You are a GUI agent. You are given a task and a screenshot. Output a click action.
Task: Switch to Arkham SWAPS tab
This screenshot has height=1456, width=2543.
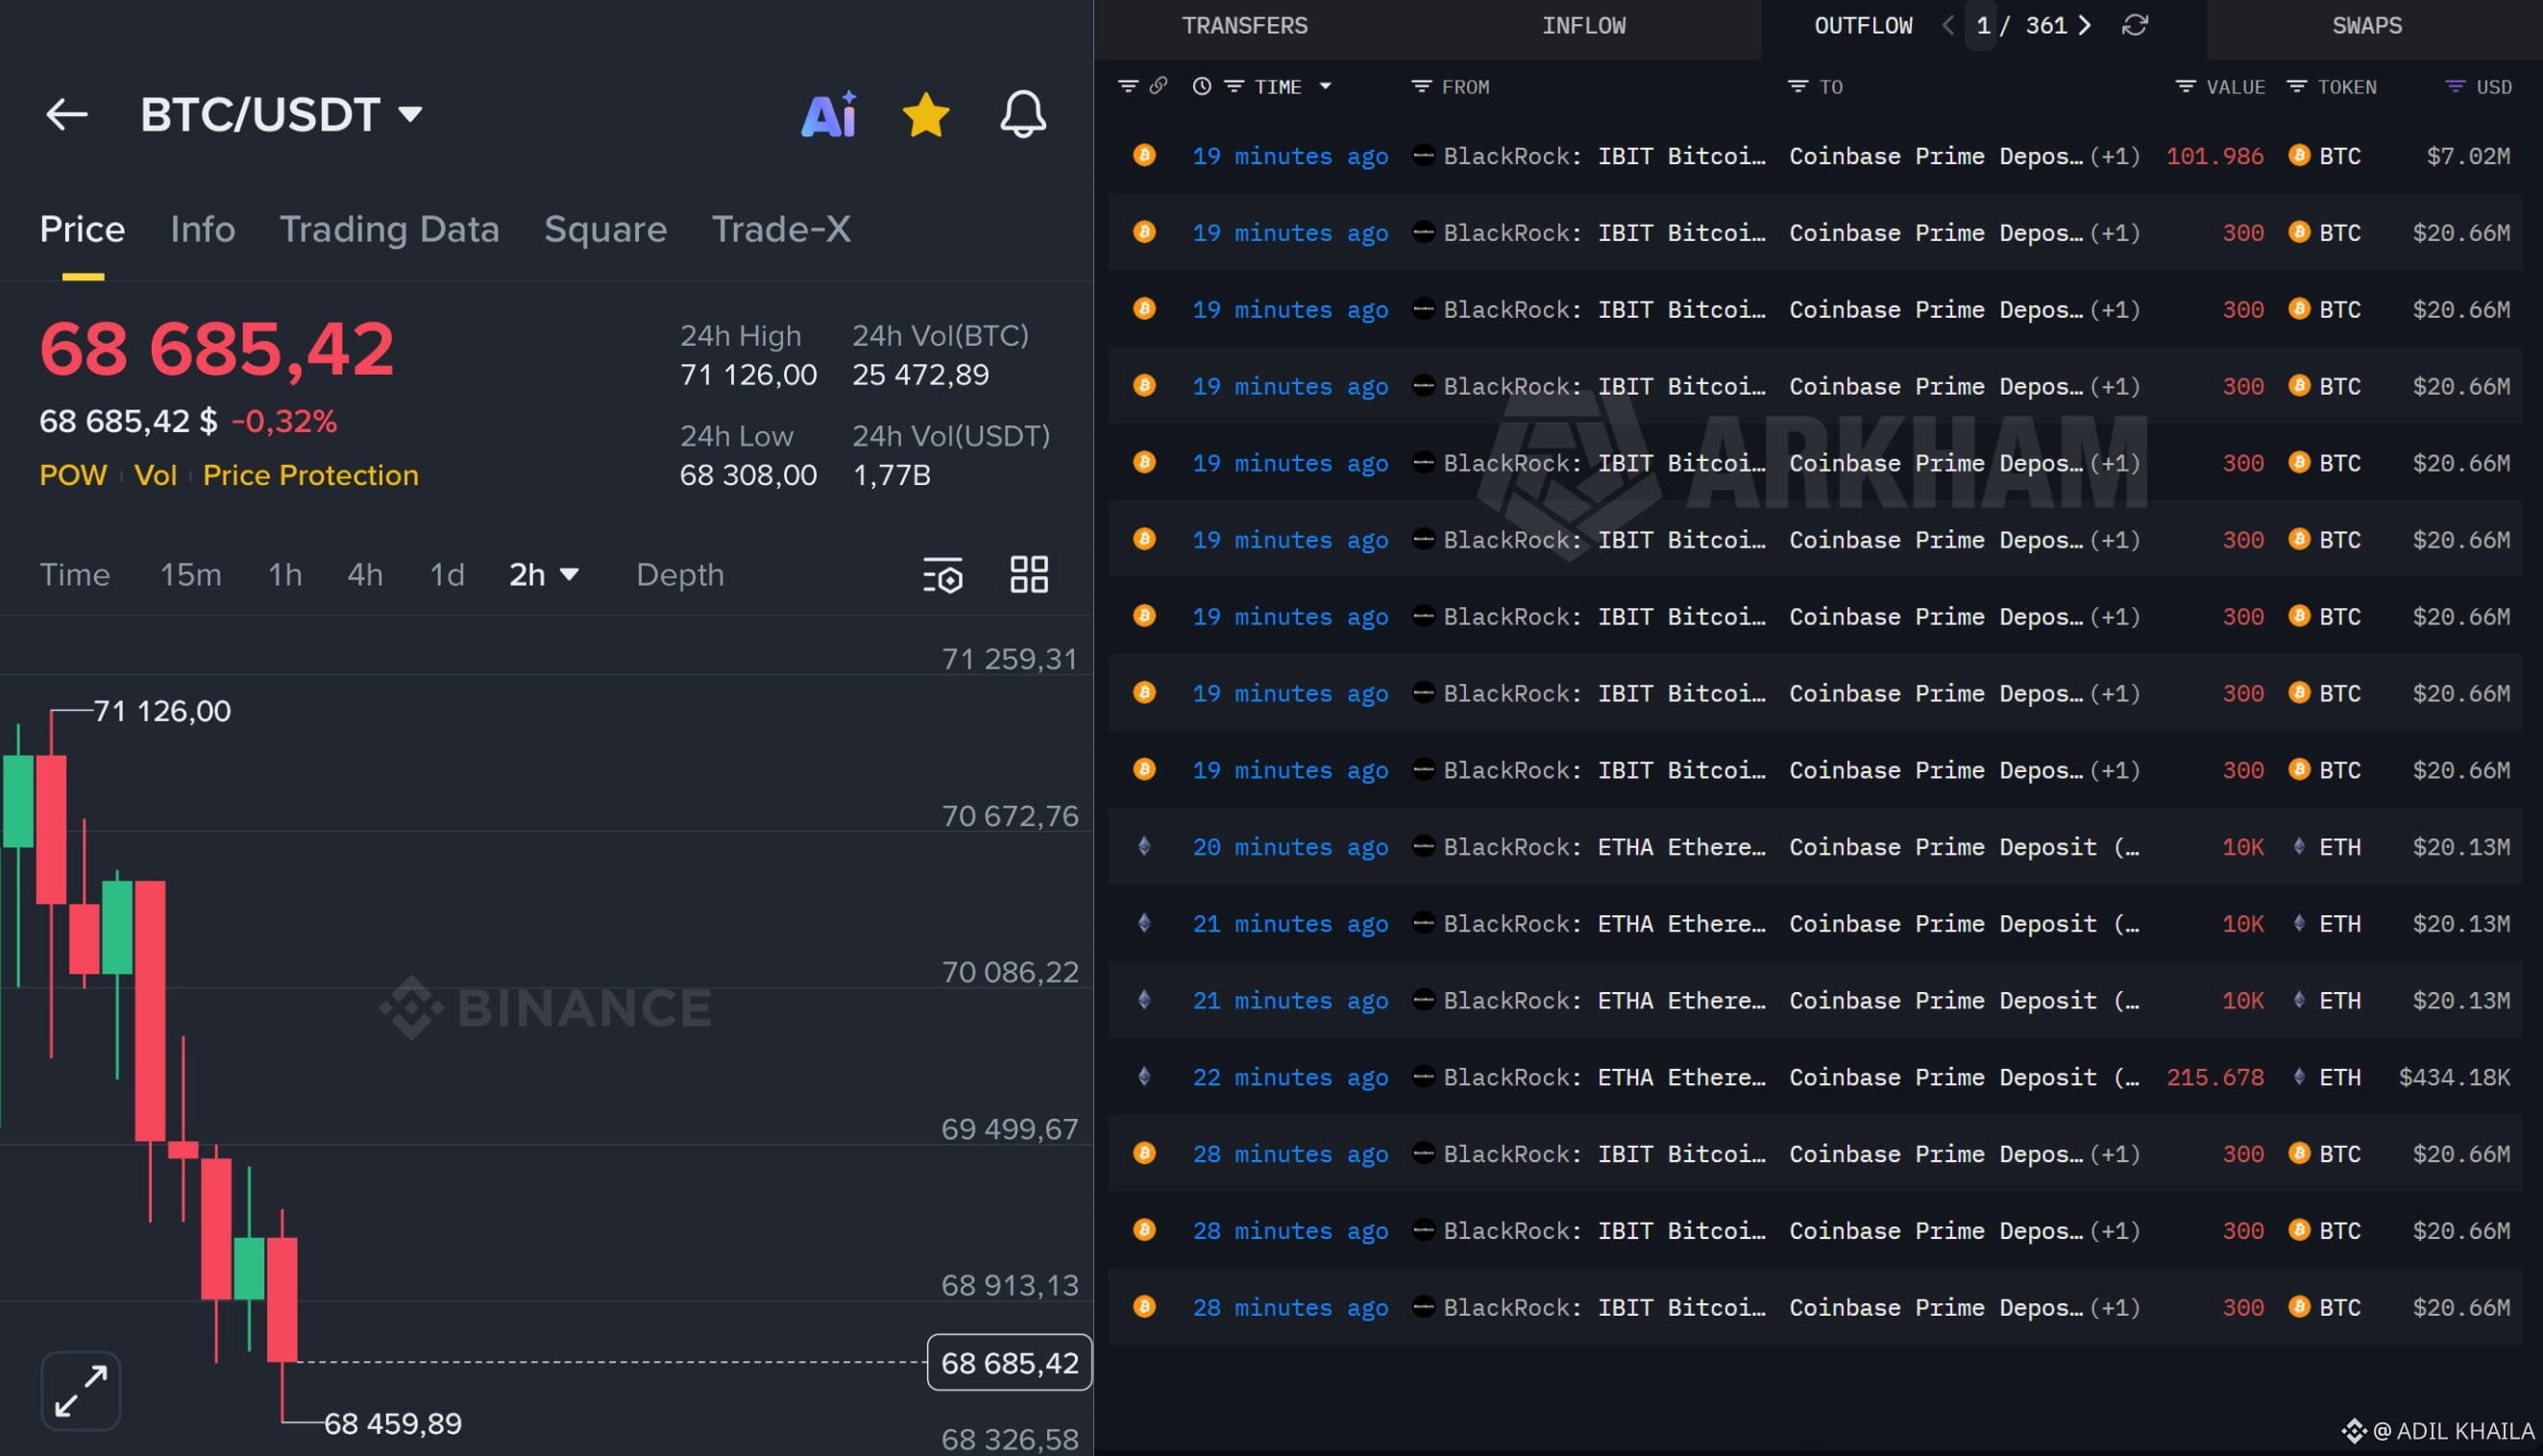(x=2366, y=26)
